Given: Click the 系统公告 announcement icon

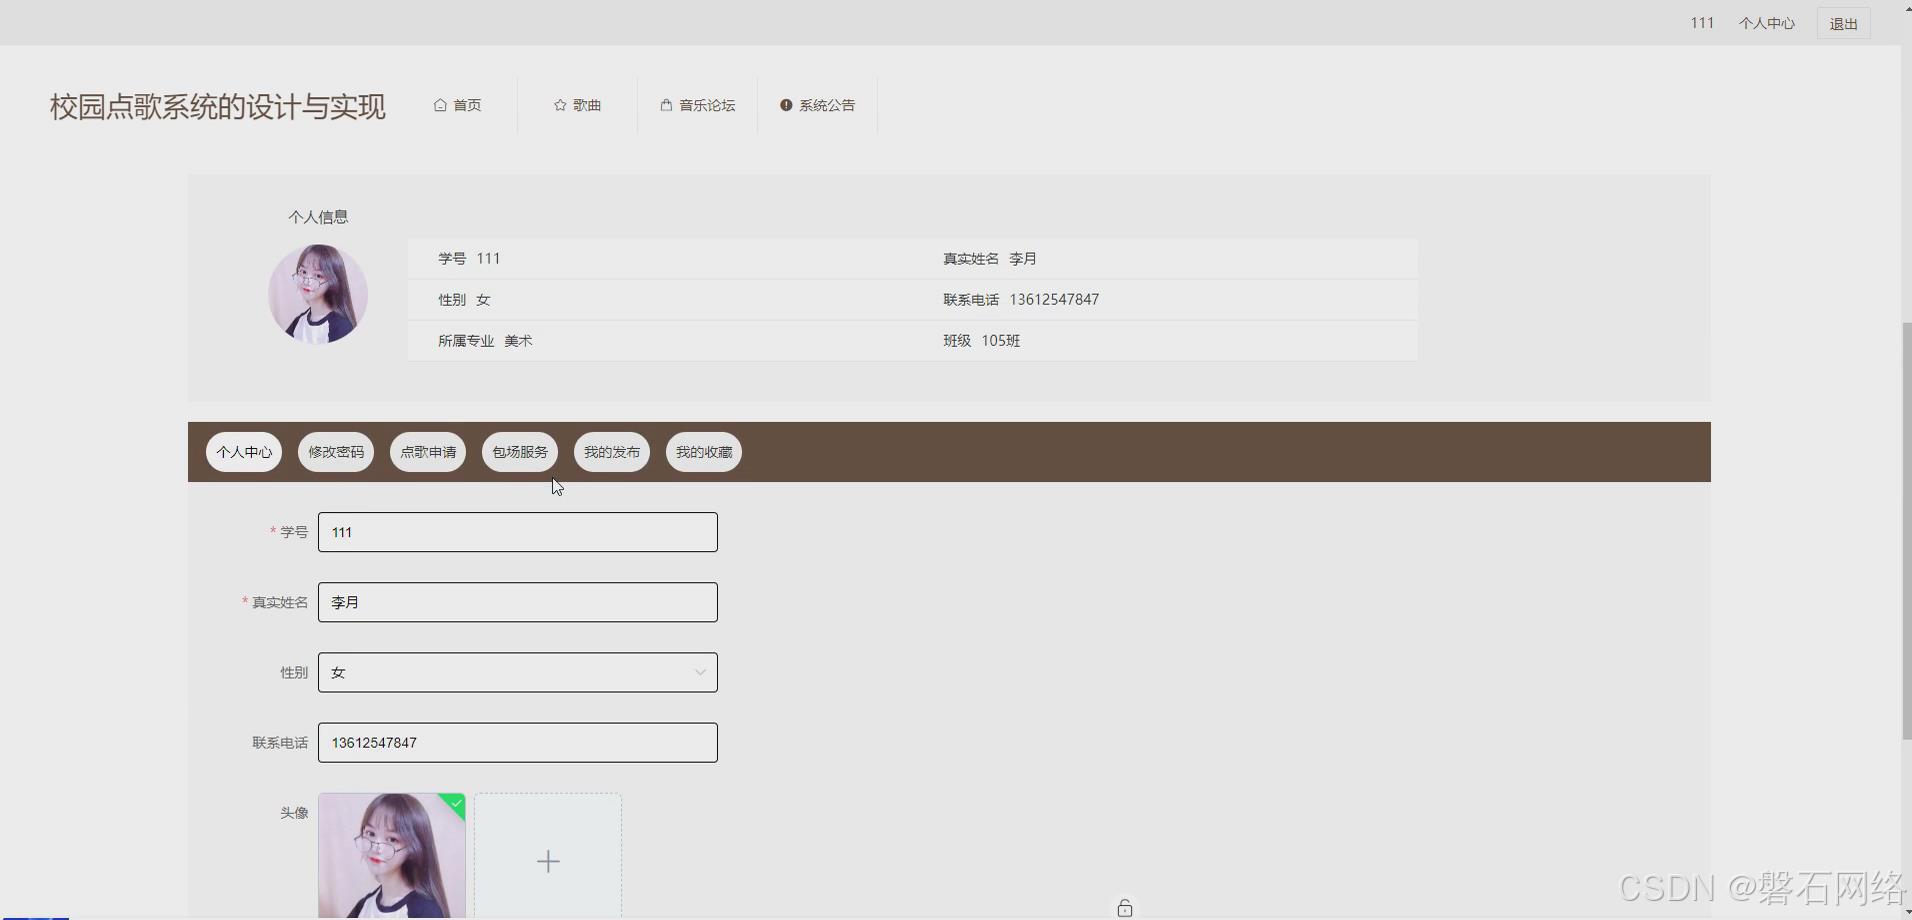Looking at the screenshot, I should point(787,105).
